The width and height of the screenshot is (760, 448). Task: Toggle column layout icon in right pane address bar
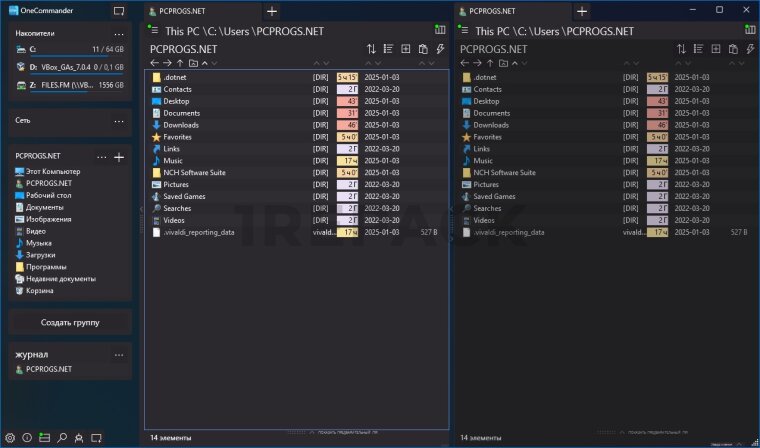(749, 30)
